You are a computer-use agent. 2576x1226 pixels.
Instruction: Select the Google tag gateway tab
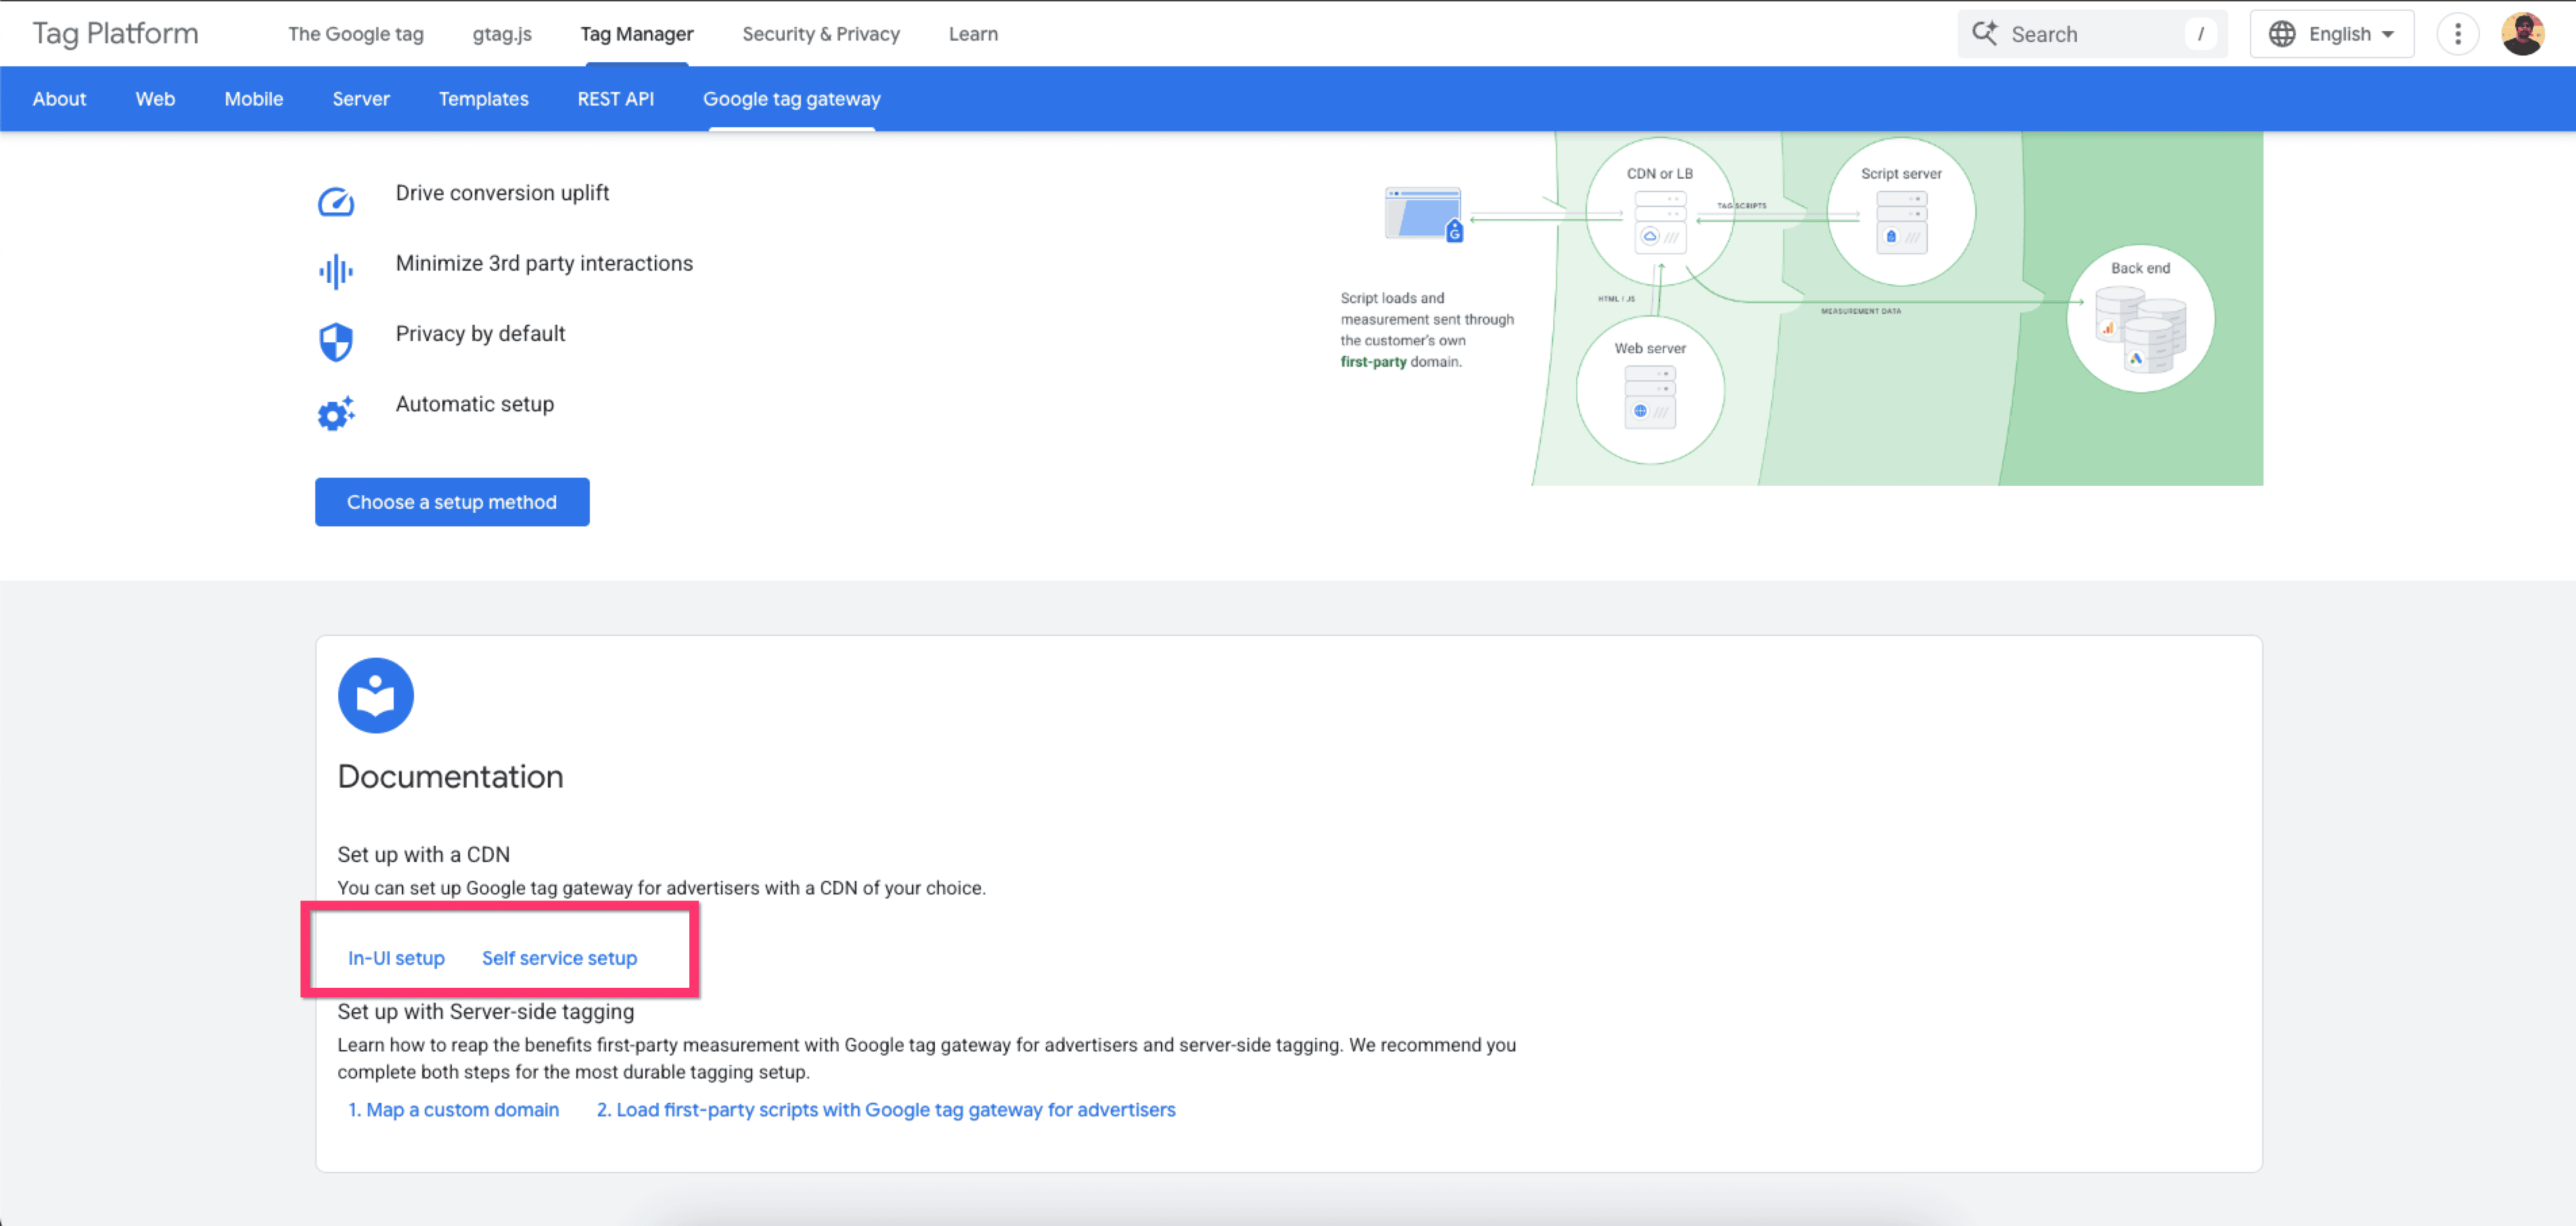coord(792,99)
